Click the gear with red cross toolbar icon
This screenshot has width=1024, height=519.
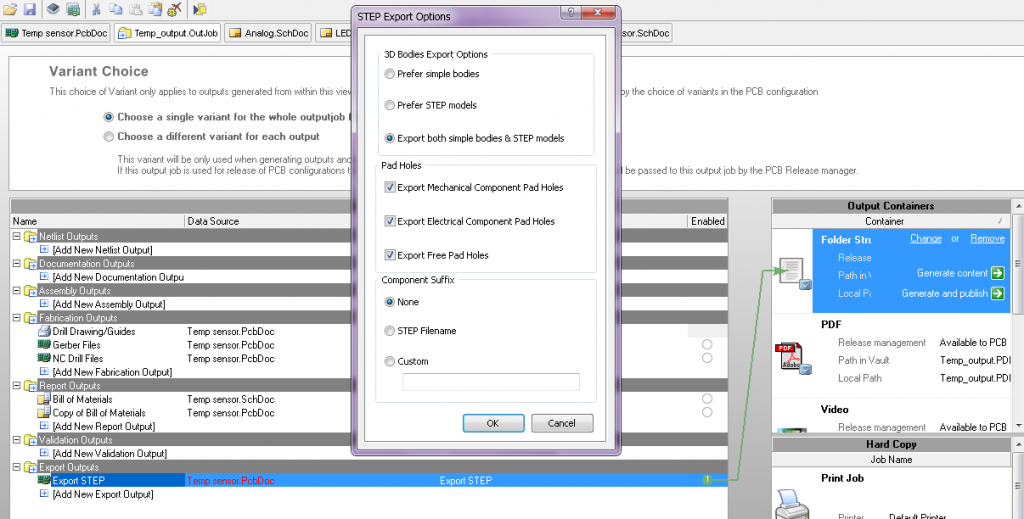pos(174,9)
